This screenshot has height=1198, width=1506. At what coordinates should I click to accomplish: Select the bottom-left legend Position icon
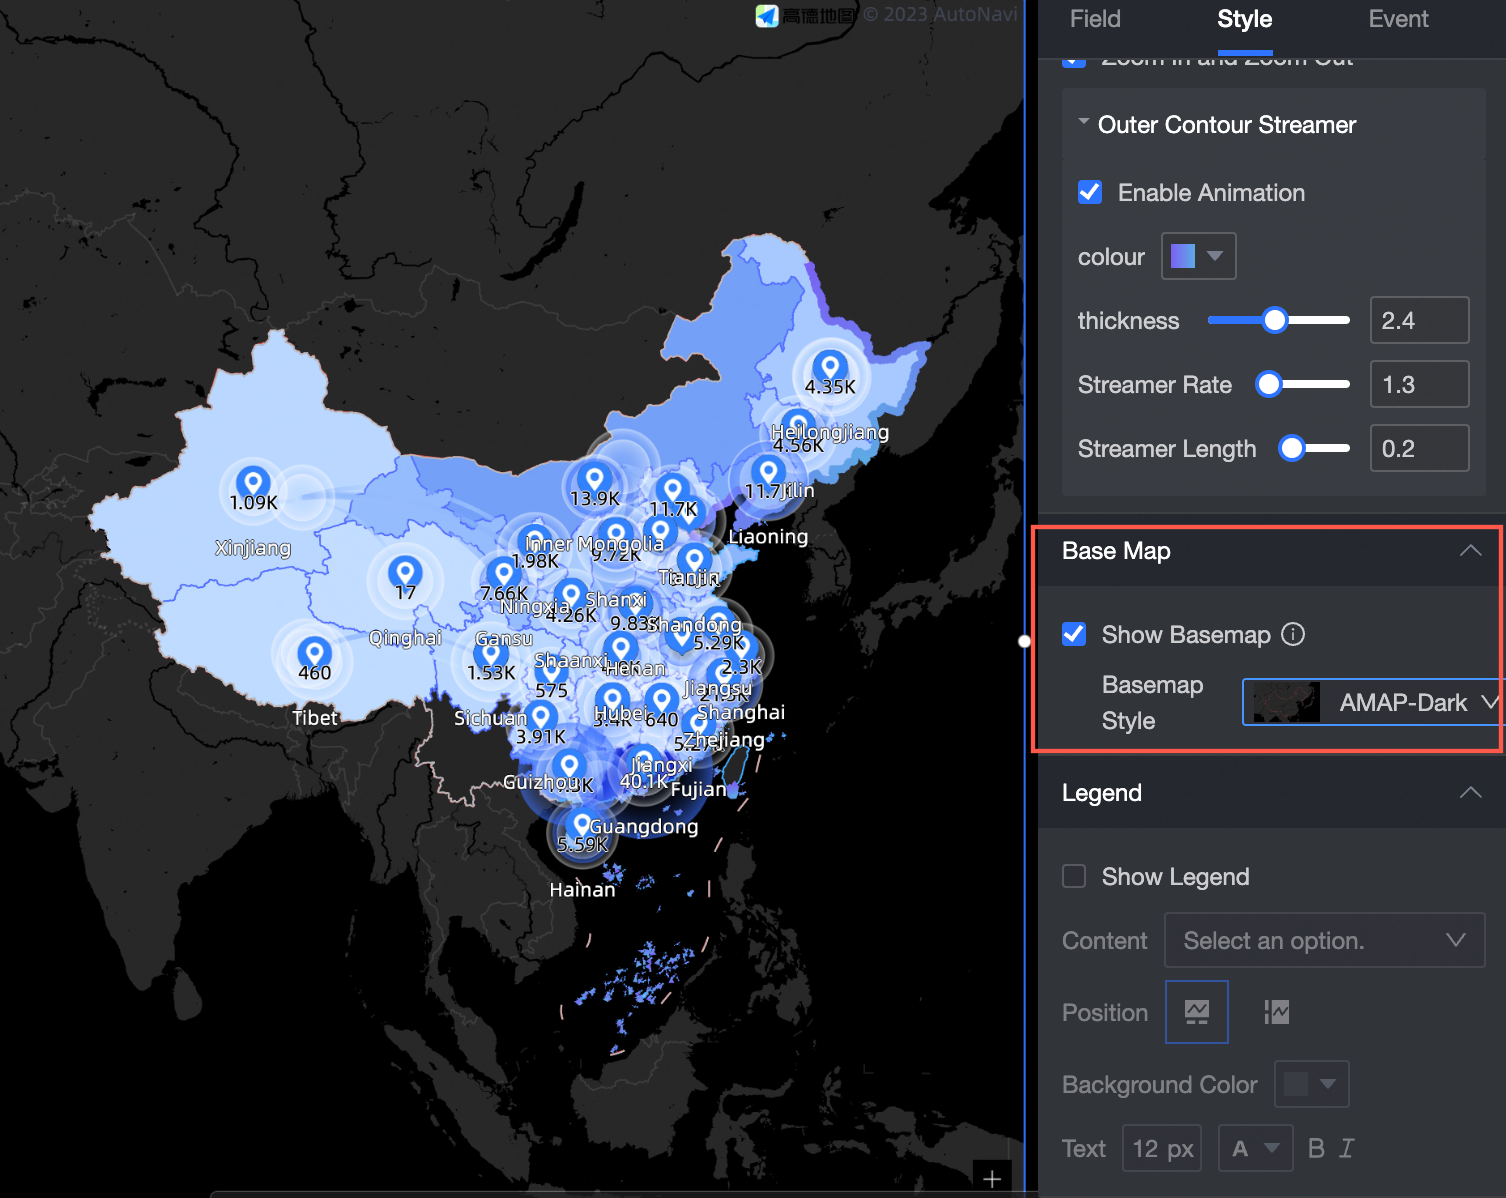[1196, 1011]
